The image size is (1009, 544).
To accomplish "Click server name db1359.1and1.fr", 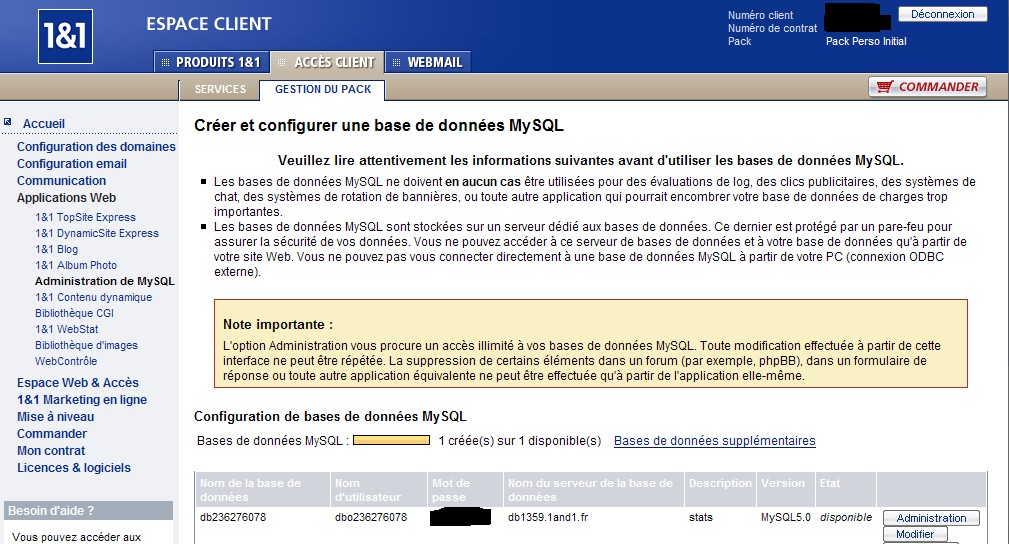I will [548, 517].
